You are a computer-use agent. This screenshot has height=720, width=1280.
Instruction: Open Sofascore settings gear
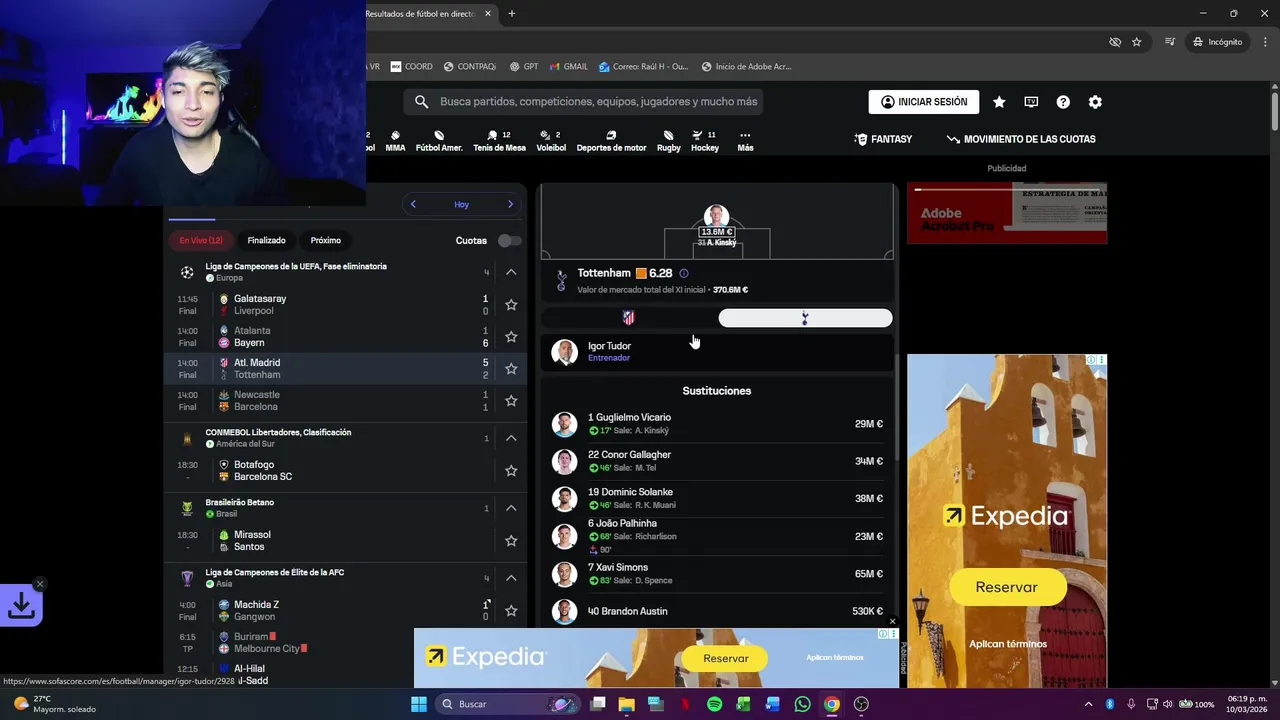coord(1095,102)
